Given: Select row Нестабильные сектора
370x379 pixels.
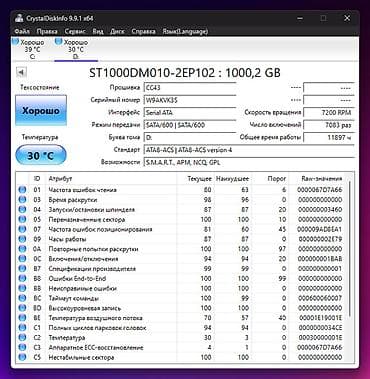Looking at the screenshot, I should pos(181,357).
